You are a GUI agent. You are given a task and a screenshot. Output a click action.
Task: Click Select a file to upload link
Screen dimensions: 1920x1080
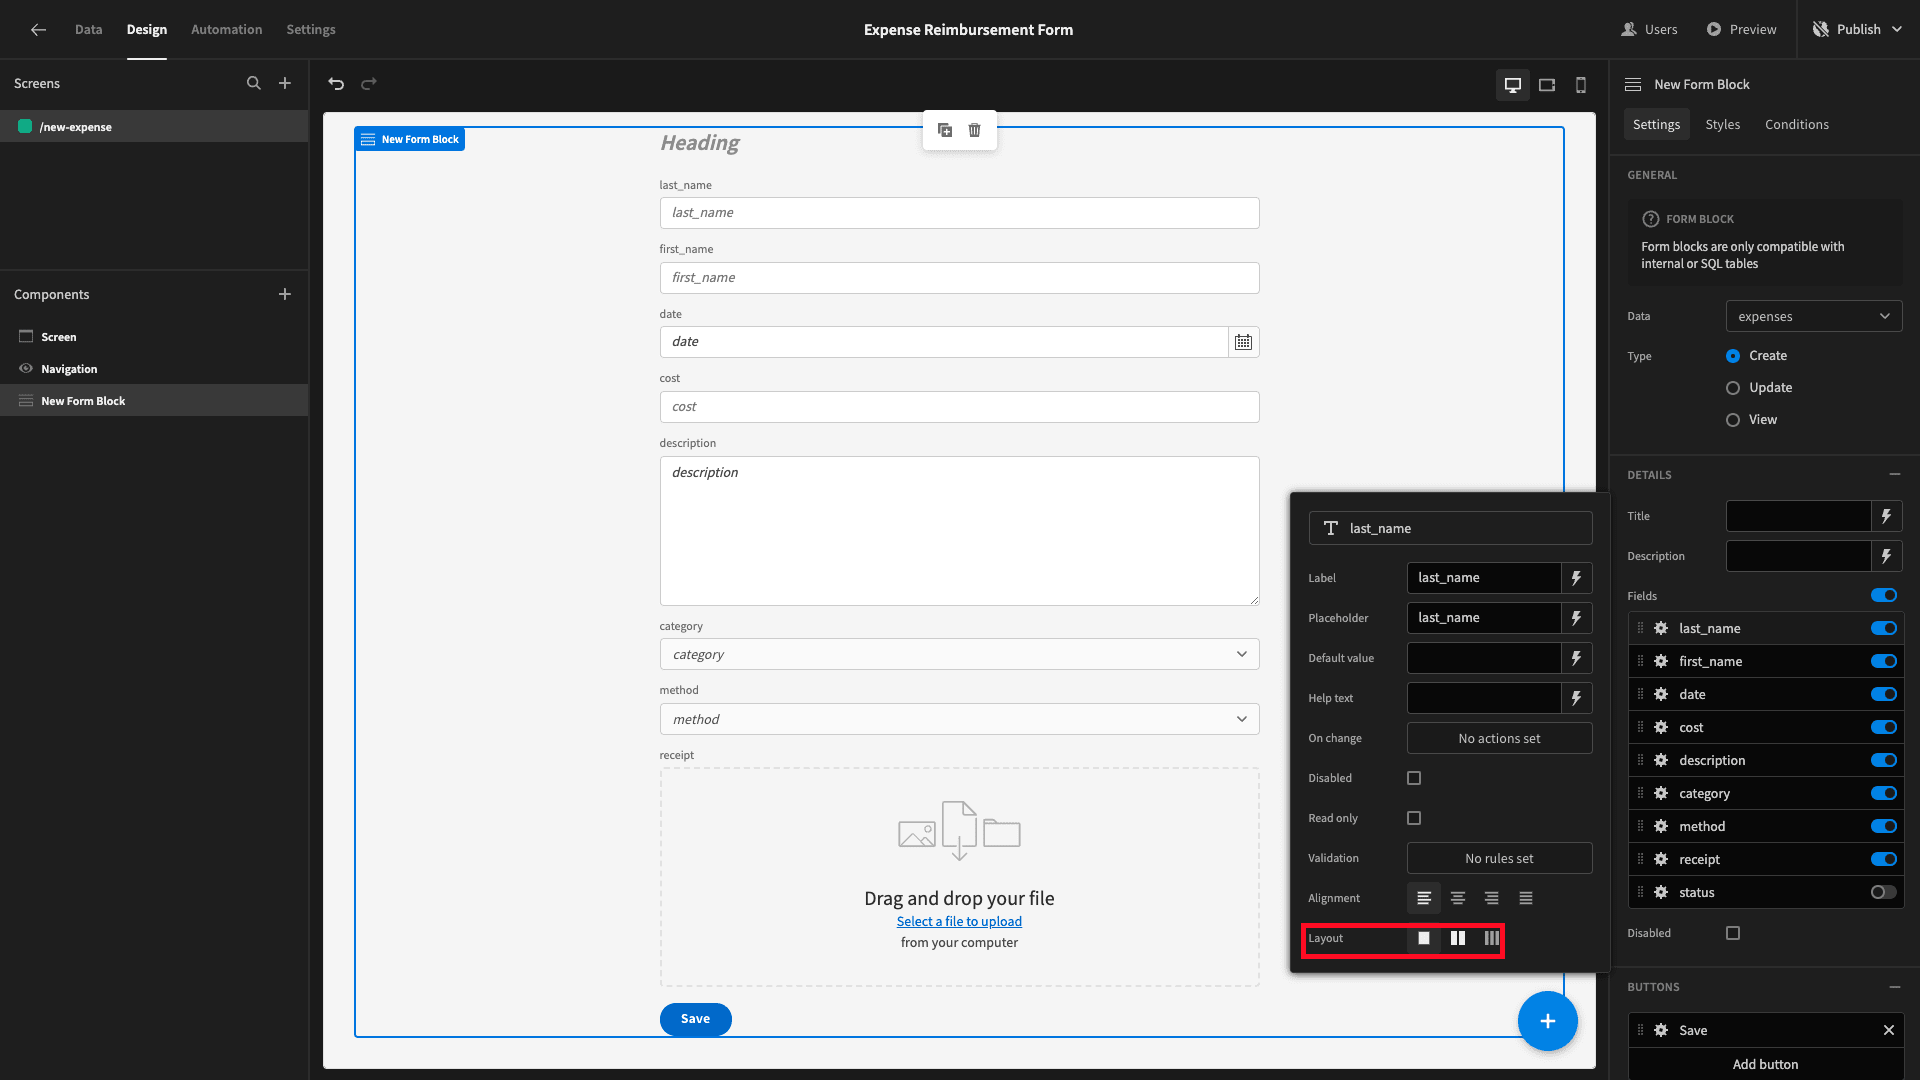[959, 921]
